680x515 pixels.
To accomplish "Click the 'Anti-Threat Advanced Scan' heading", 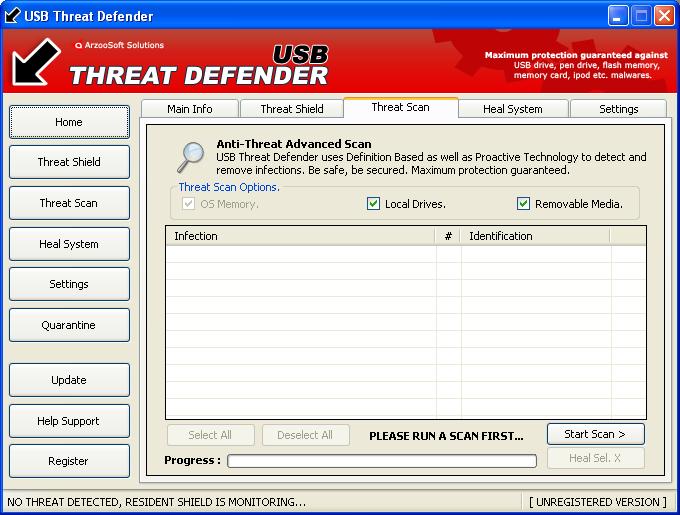I will (x=294, y=143).
